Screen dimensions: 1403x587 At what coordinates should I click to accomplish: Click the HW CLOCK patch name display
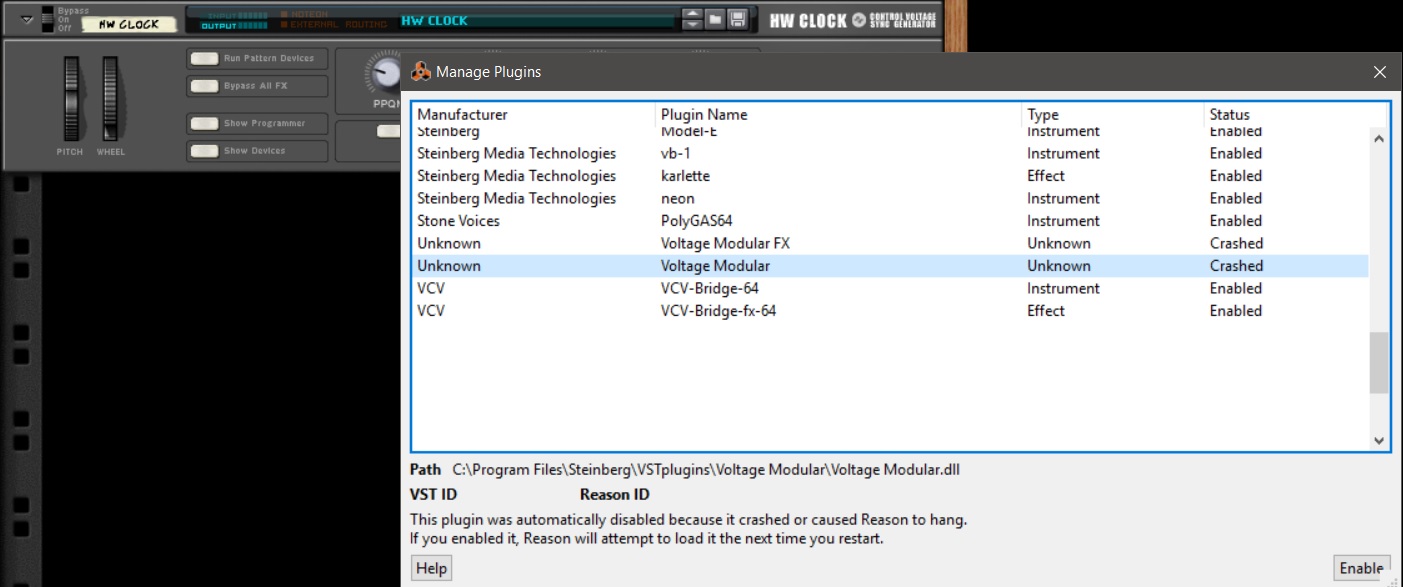click(x=535, y=20)
